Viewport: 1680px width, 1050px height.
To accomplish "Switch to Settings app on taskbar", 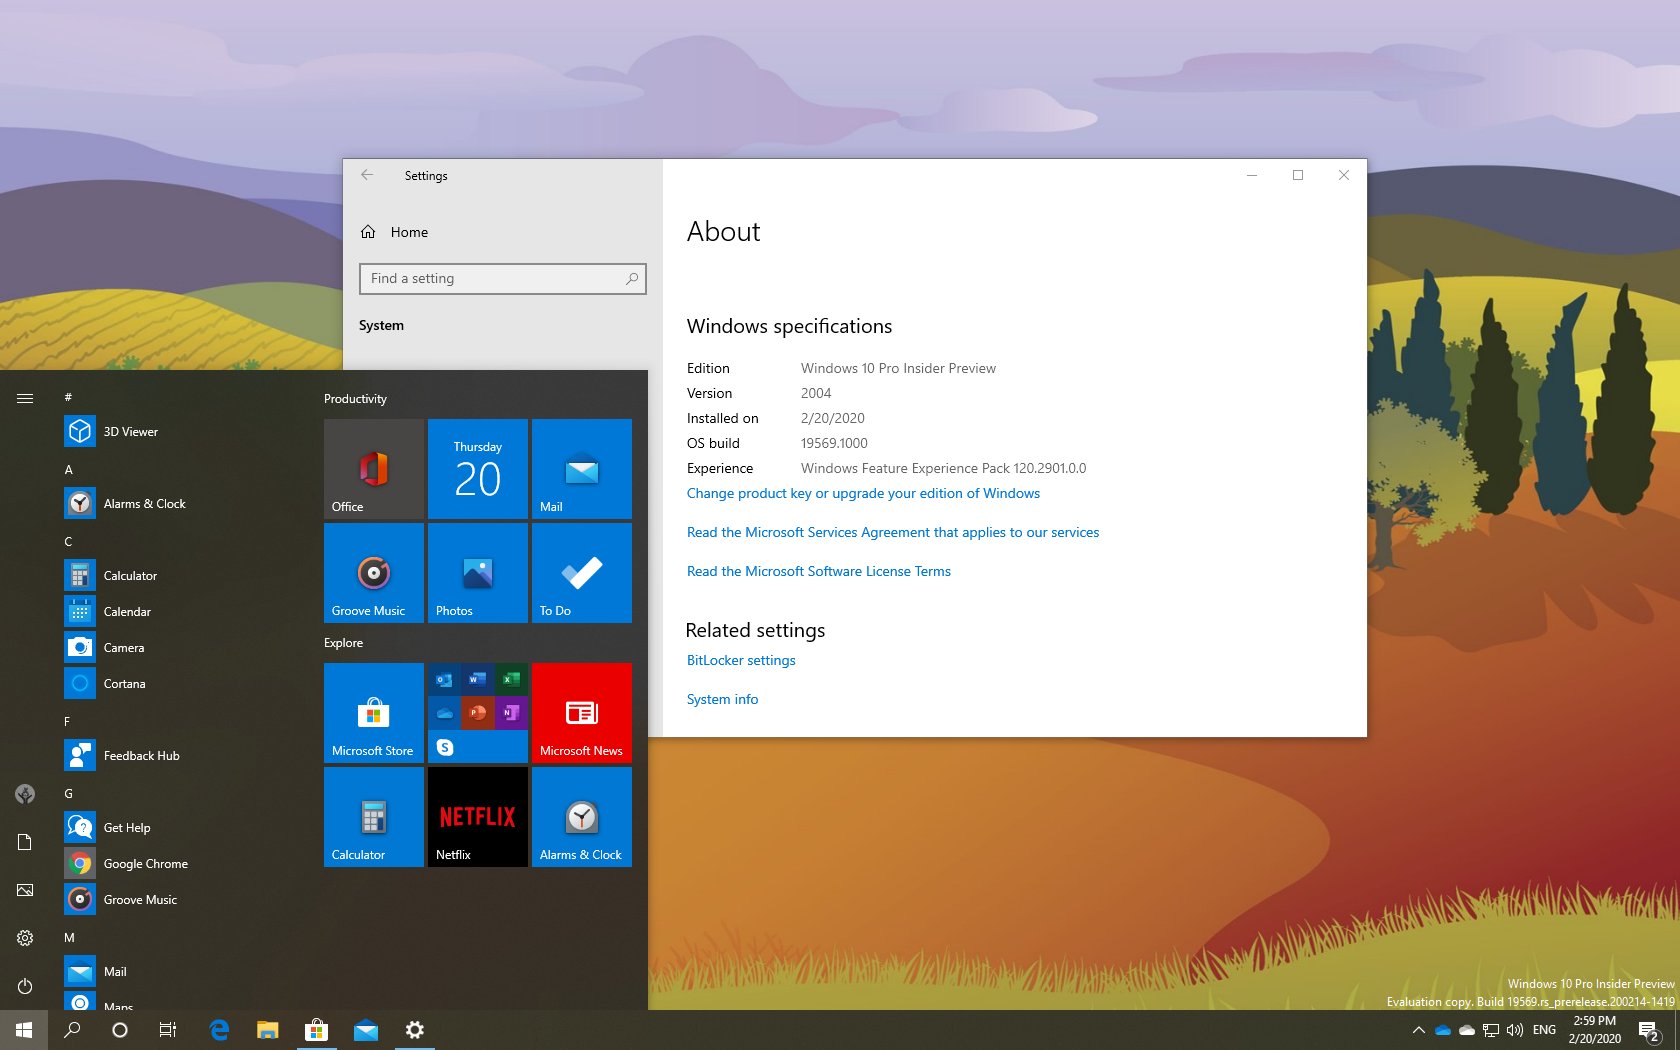I will (415, 1030).
